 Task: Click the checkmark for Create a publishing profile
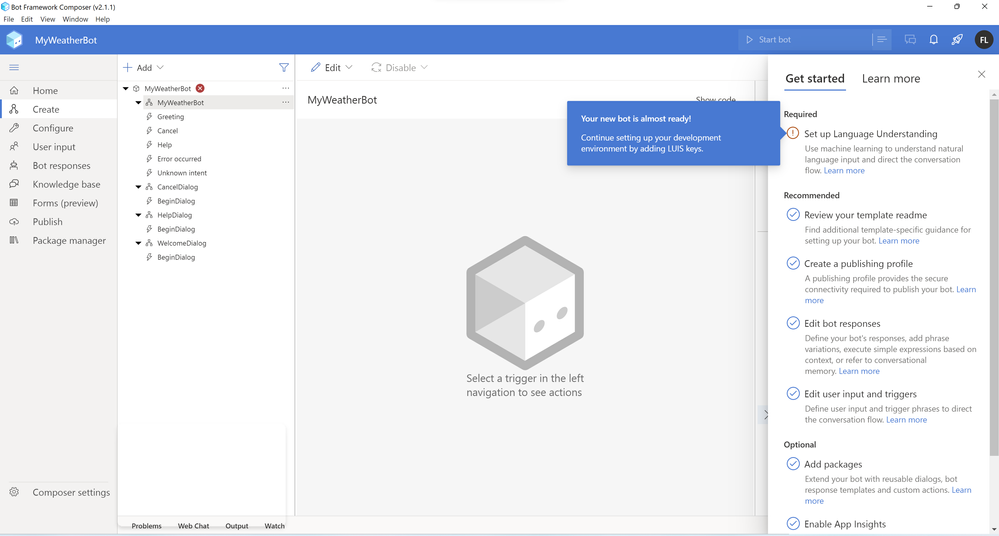coord(793,263)
